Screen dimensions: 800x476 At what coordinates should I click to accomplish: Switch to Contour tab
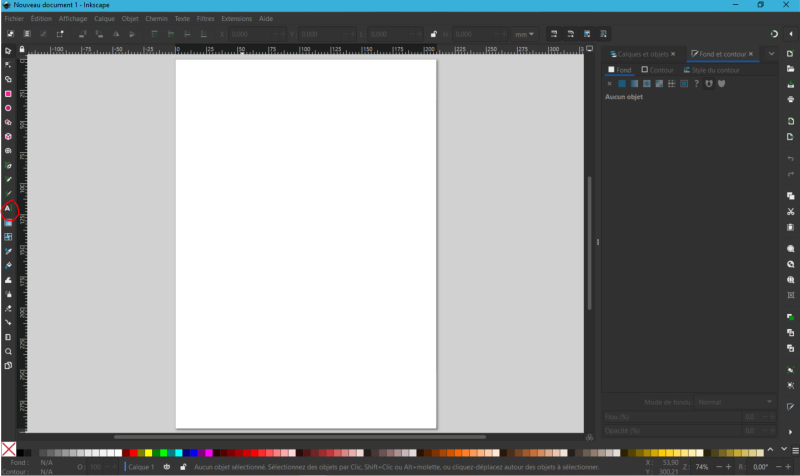point(658,70)
